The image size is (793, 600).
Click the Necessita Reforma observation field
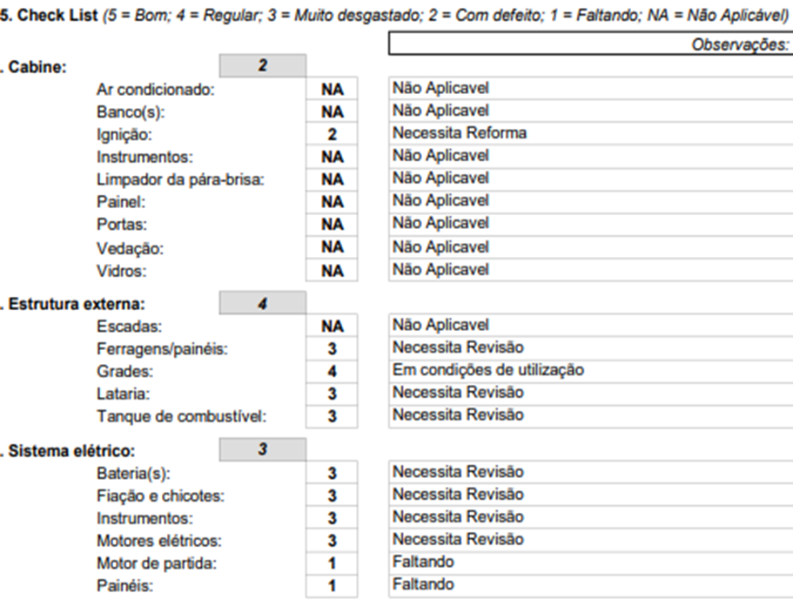(x=588, y=133)
